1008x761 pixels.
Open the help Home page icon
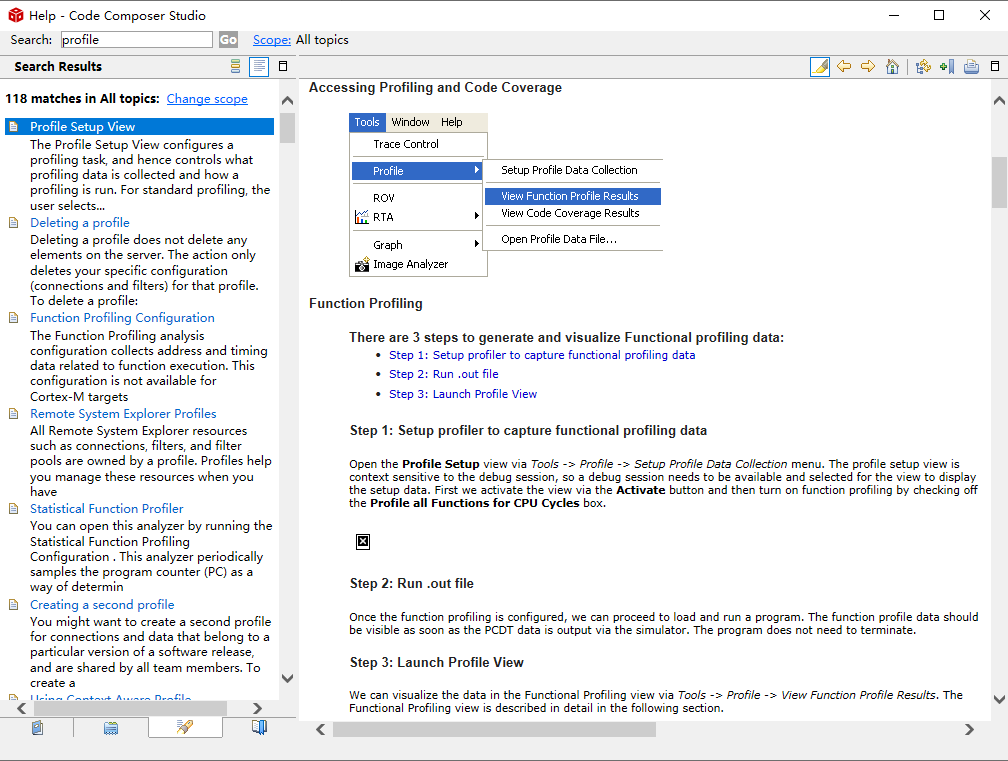pos(892,66)
